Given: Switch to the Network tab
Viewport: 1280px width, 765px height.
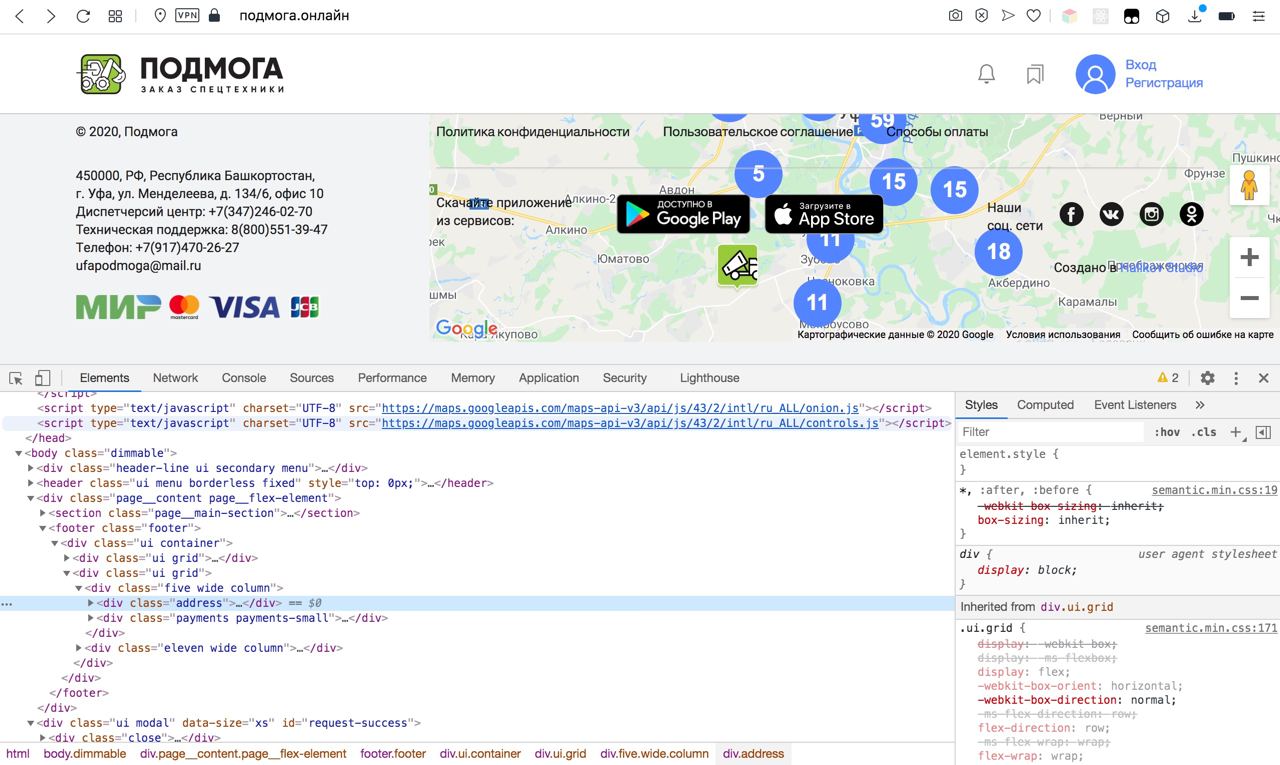Looking at the screenshot, I should point(175,378).
